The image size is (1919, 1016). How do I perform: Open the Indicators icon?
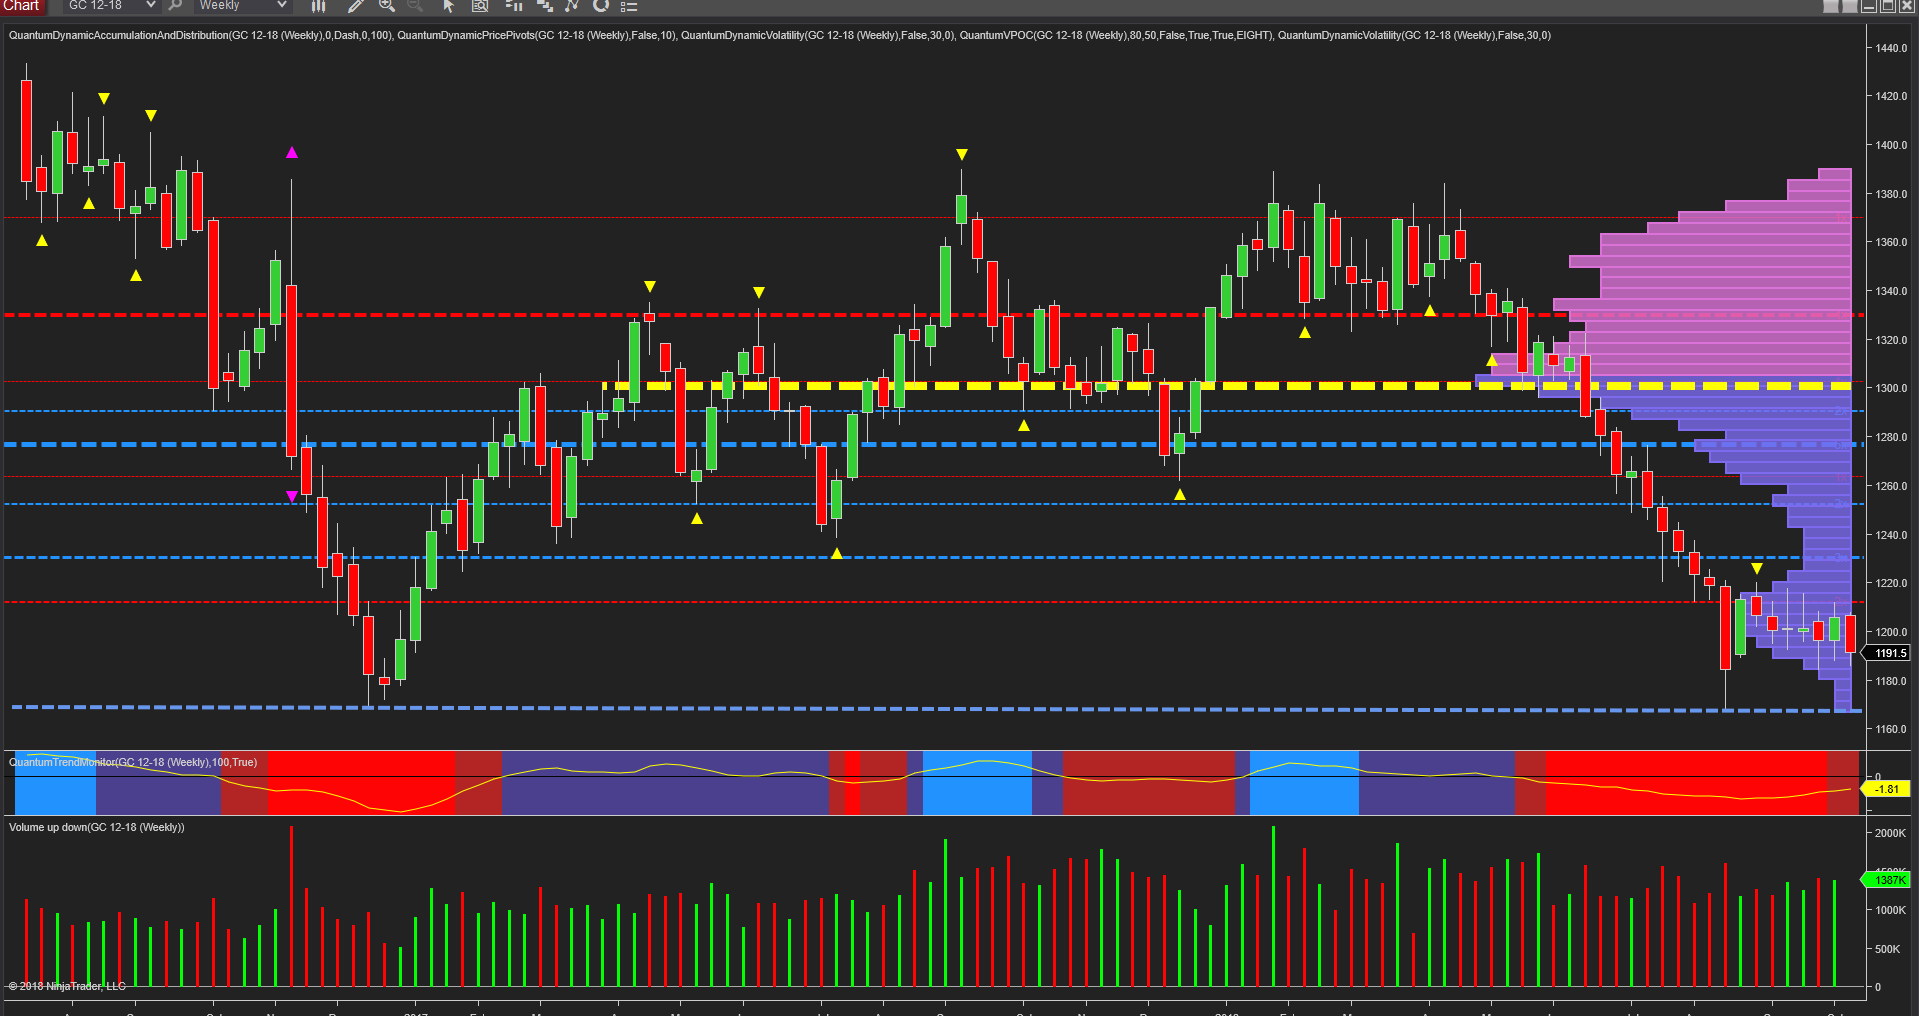[572, 6]
